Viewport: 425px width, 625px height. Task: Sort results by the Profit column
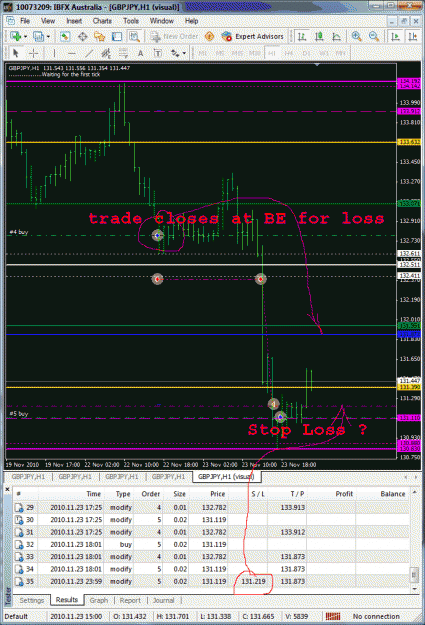[x=331, y=493]
